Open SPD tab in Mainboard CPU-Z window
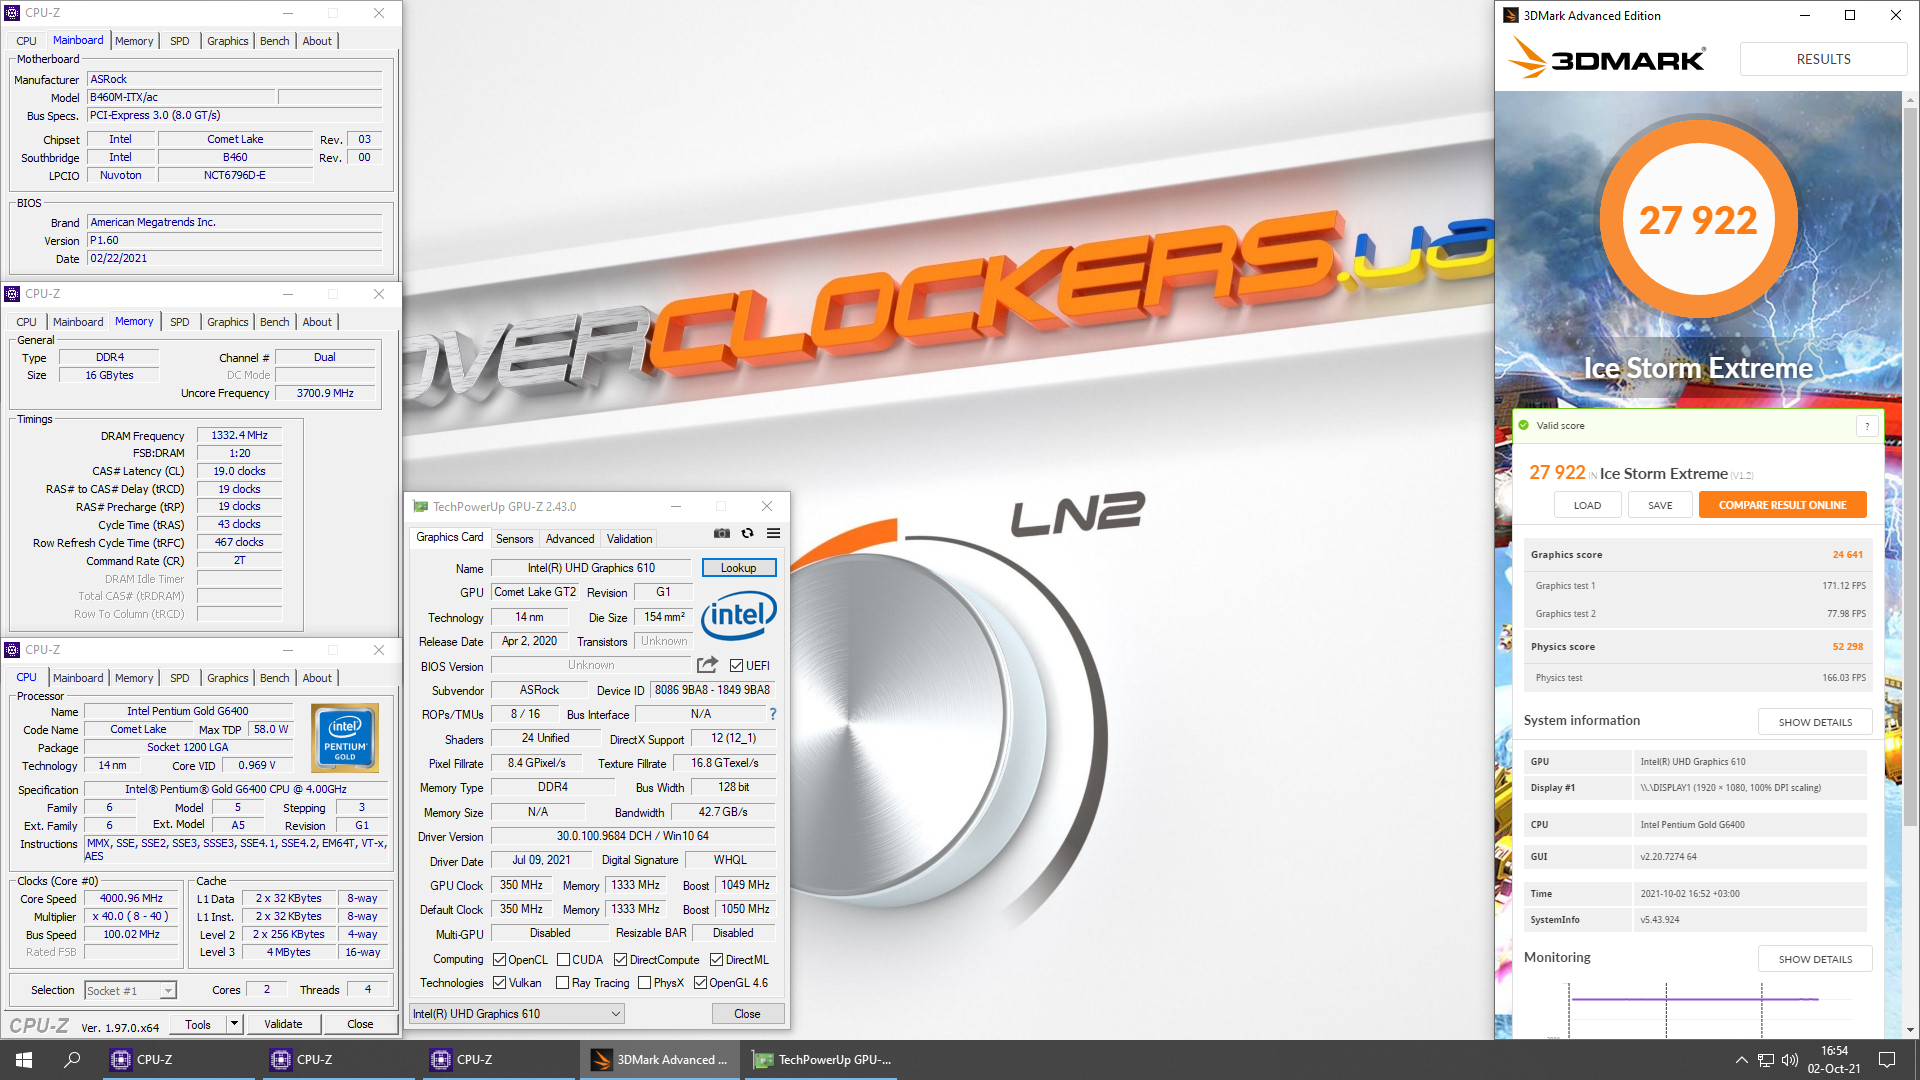 click(179, 41)
